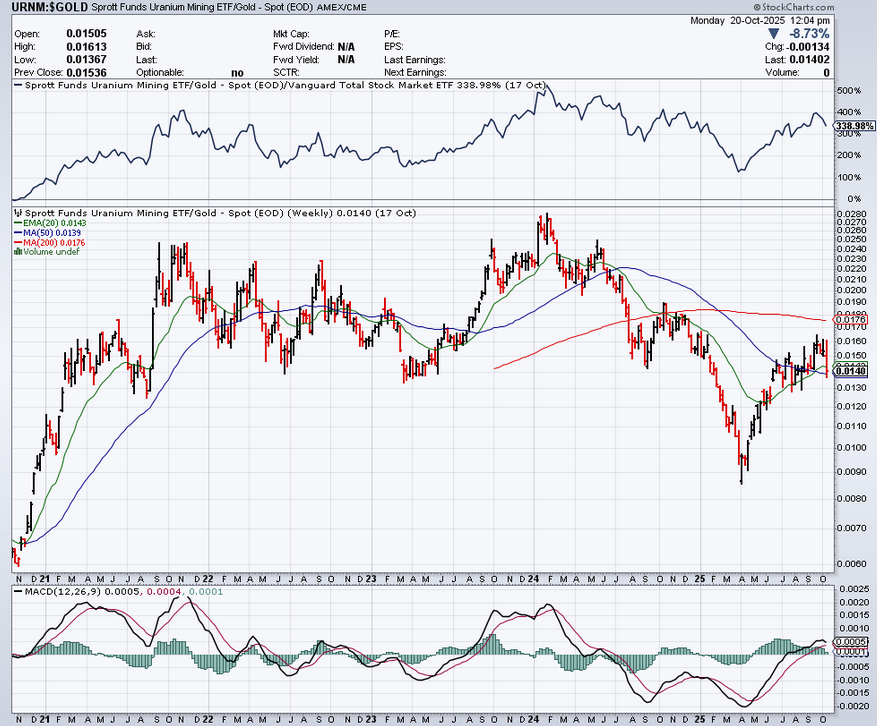Screen dimensions: 877x726
Task: Click the 'Mkt Cap:' label
Action: pyautogui.click(x=291, y=34)
